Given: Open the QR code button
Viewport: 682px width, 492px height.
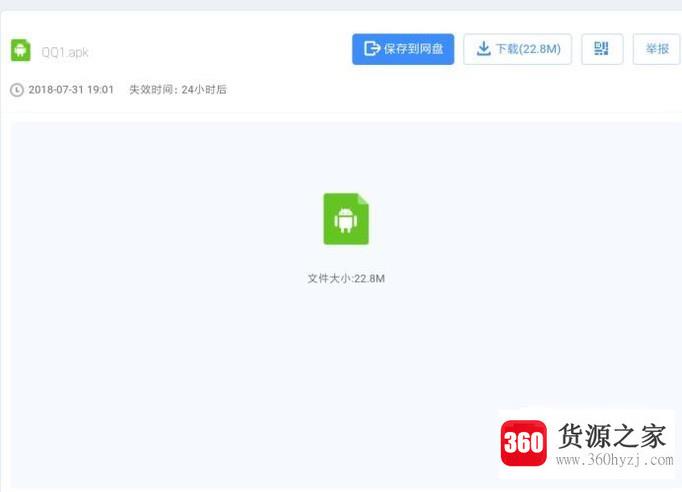Looking at the screenshot, I should click(602, 49).
